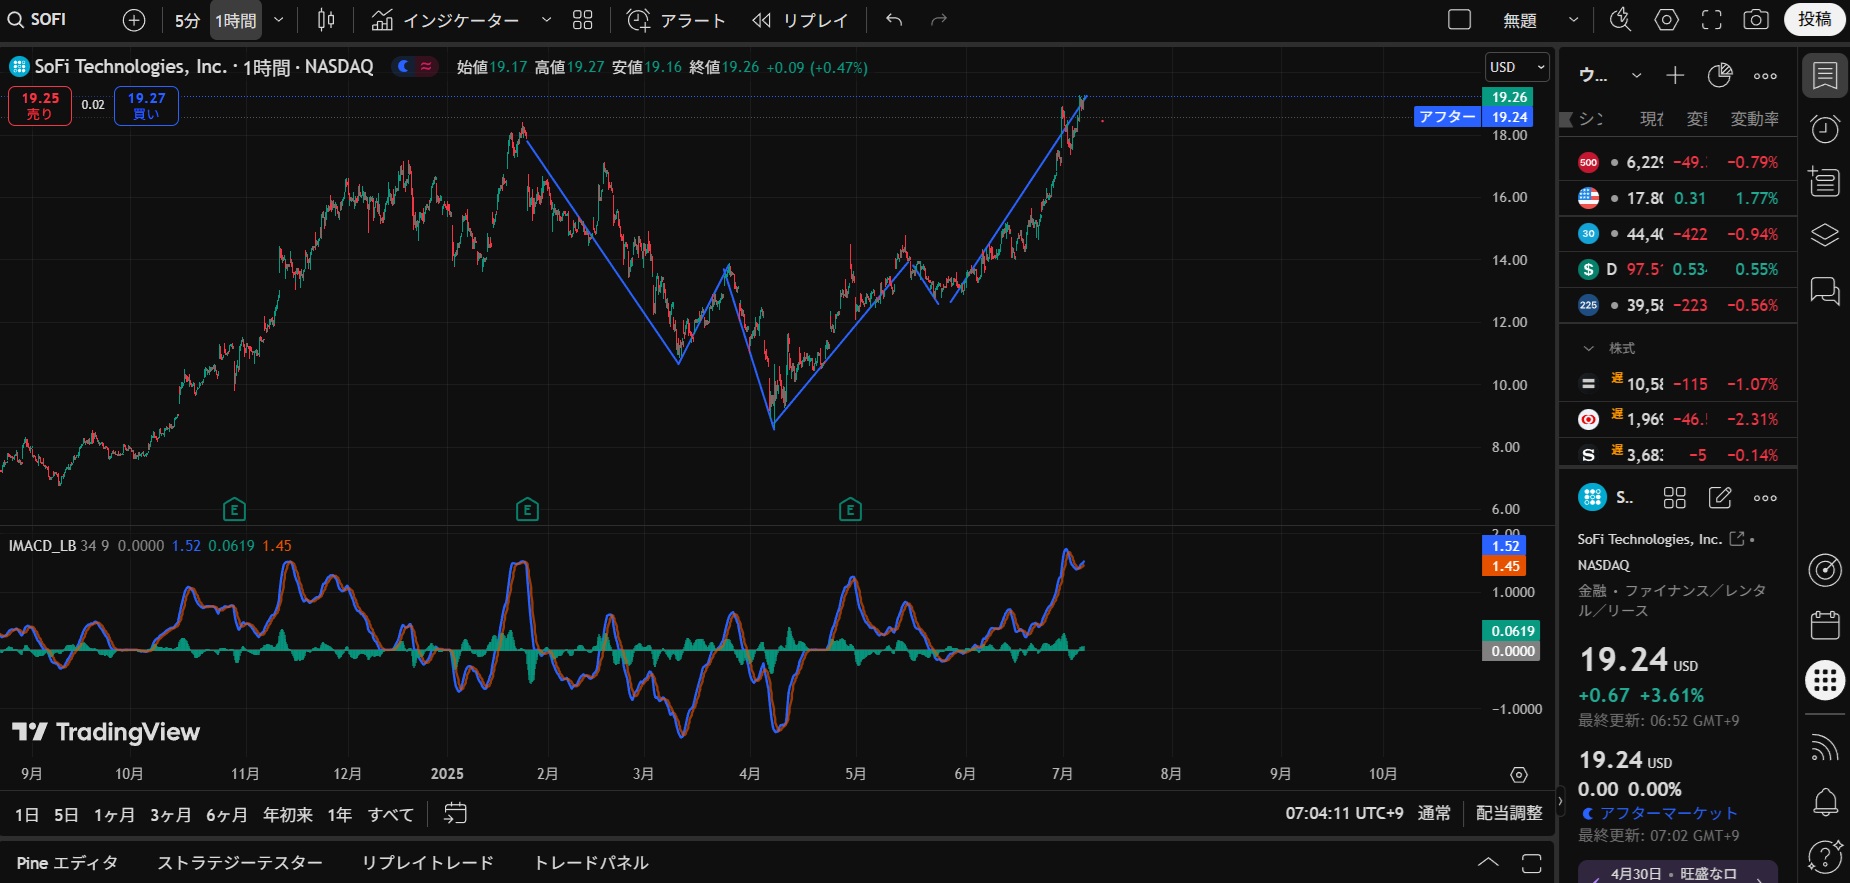Open the news feed broadcast icon
This screenshot has width=1850, height=883.
pos(1825,746)
